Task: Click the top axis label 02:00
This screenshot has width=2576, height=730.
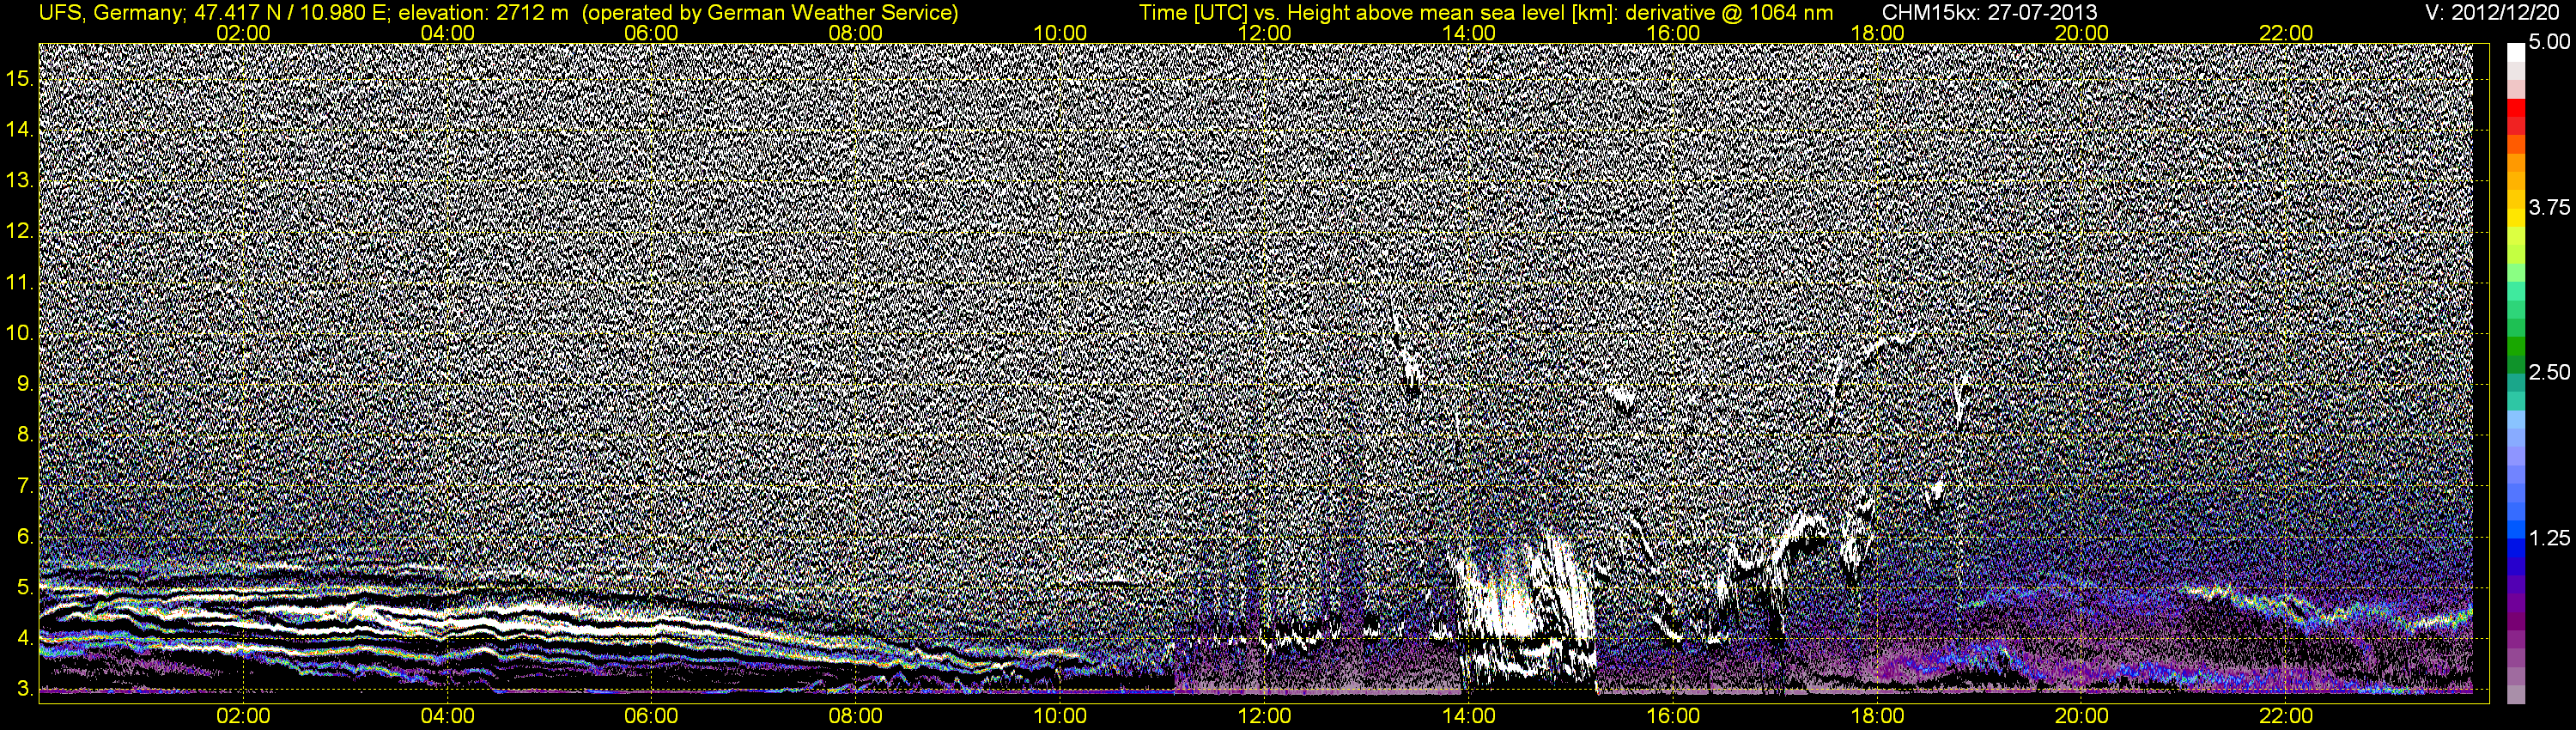Action: pos(243,33)
